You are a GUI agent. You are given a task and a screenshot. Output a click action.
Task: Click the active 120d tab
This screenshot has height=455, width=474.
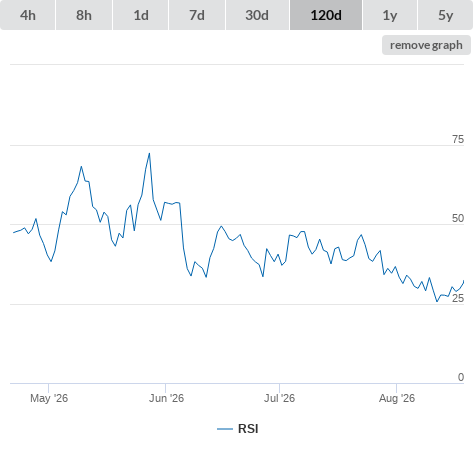[x=326, y=15]
